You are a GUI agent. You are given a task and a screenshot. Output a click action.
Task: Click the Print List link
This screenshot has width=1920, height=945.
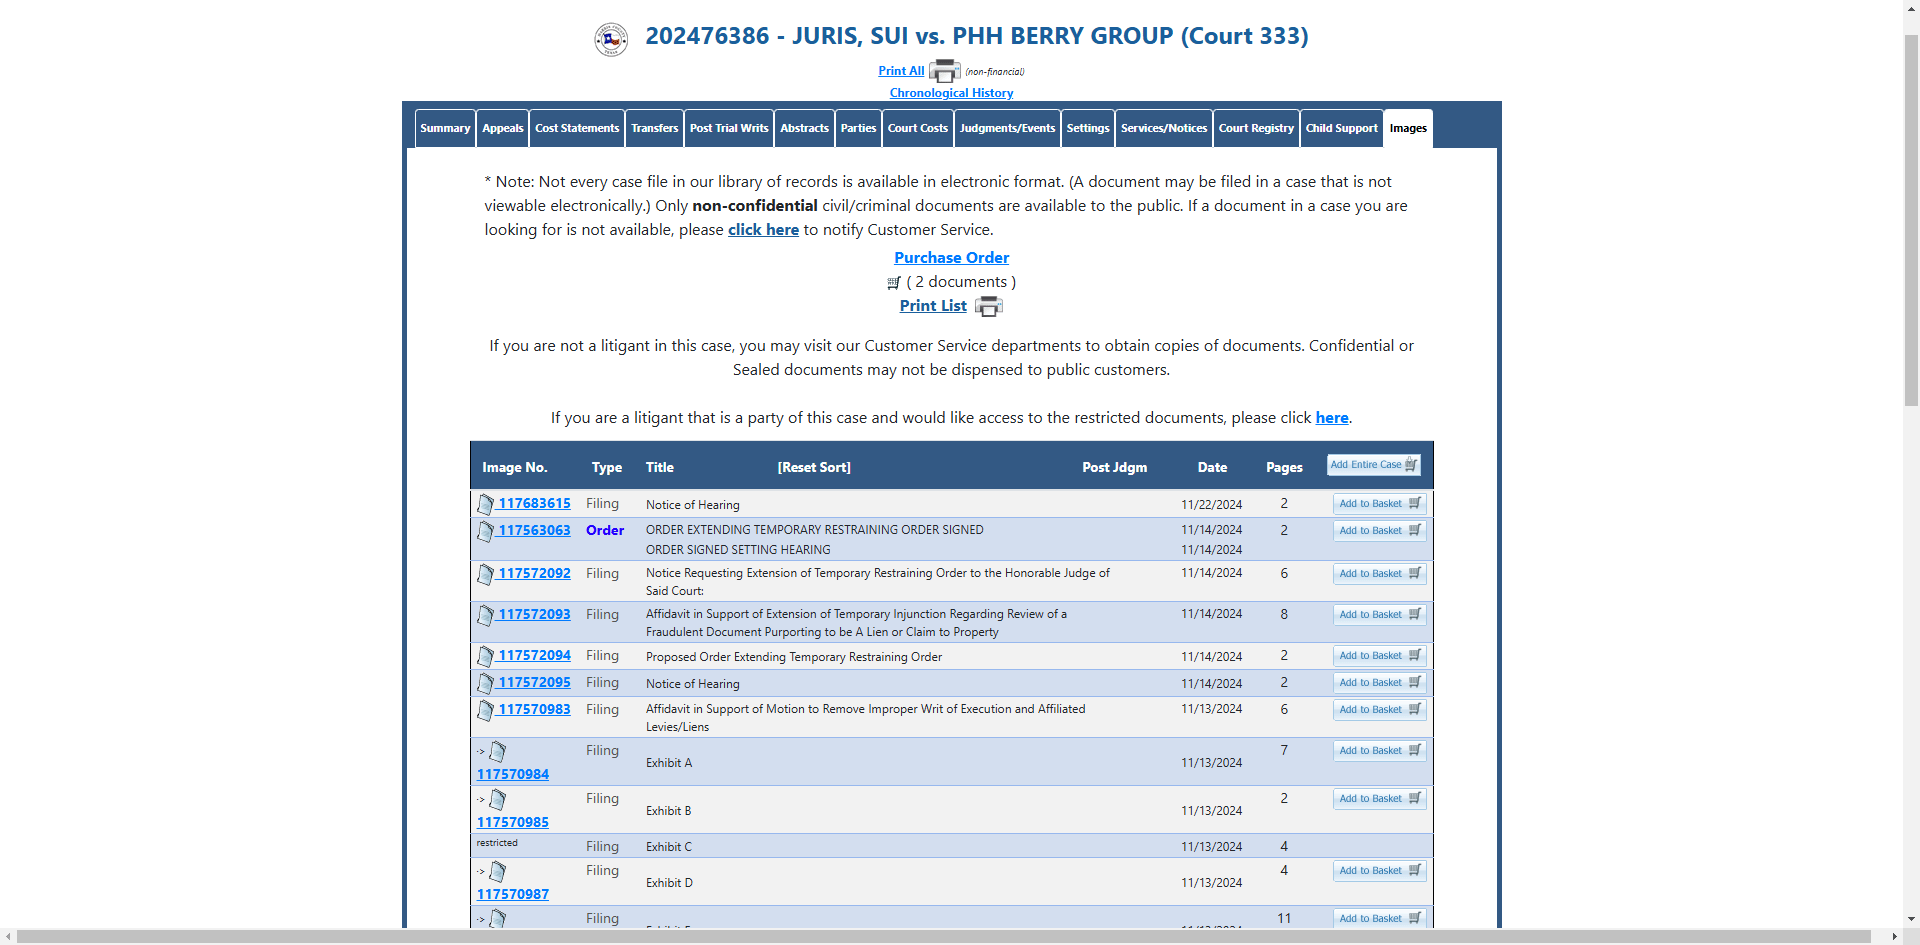[933, 306]
